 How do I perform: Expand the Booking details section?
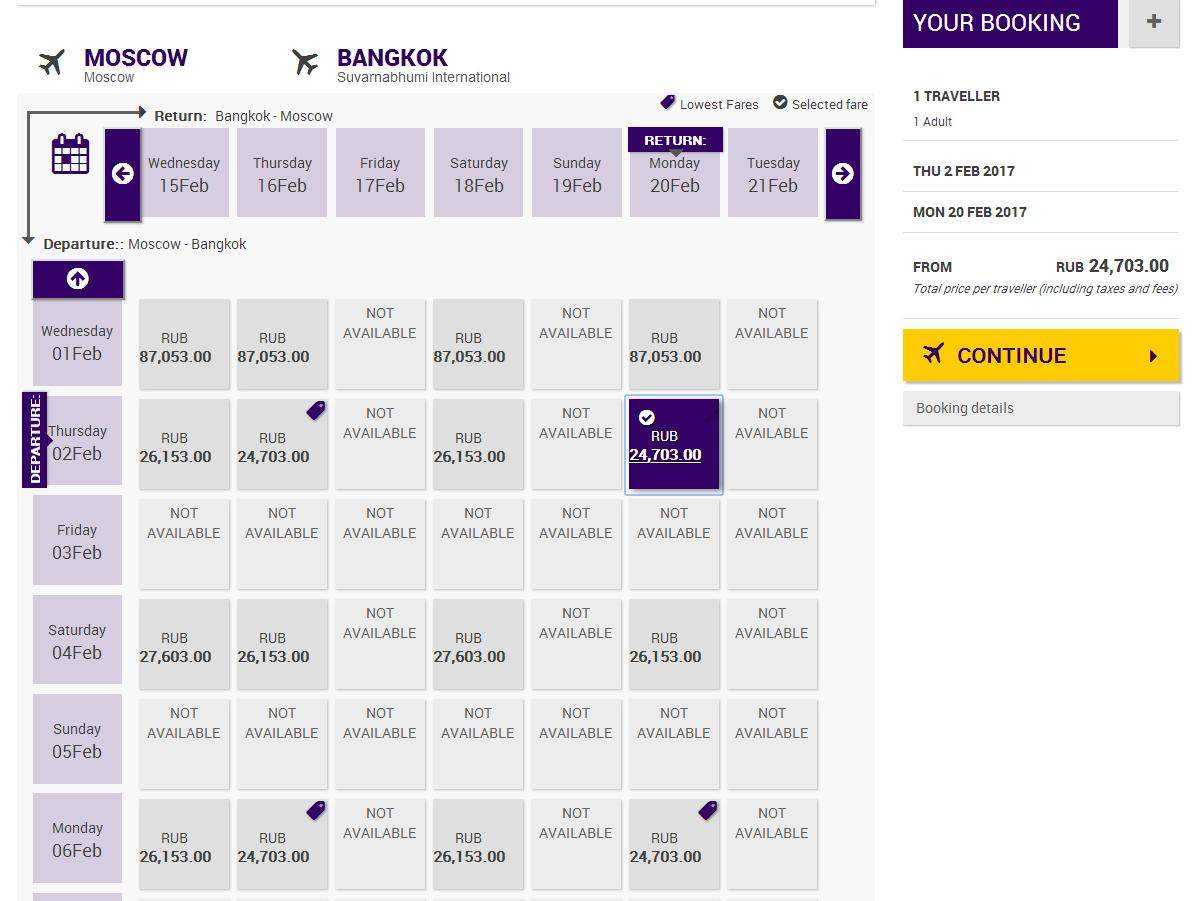point(1041,408)
